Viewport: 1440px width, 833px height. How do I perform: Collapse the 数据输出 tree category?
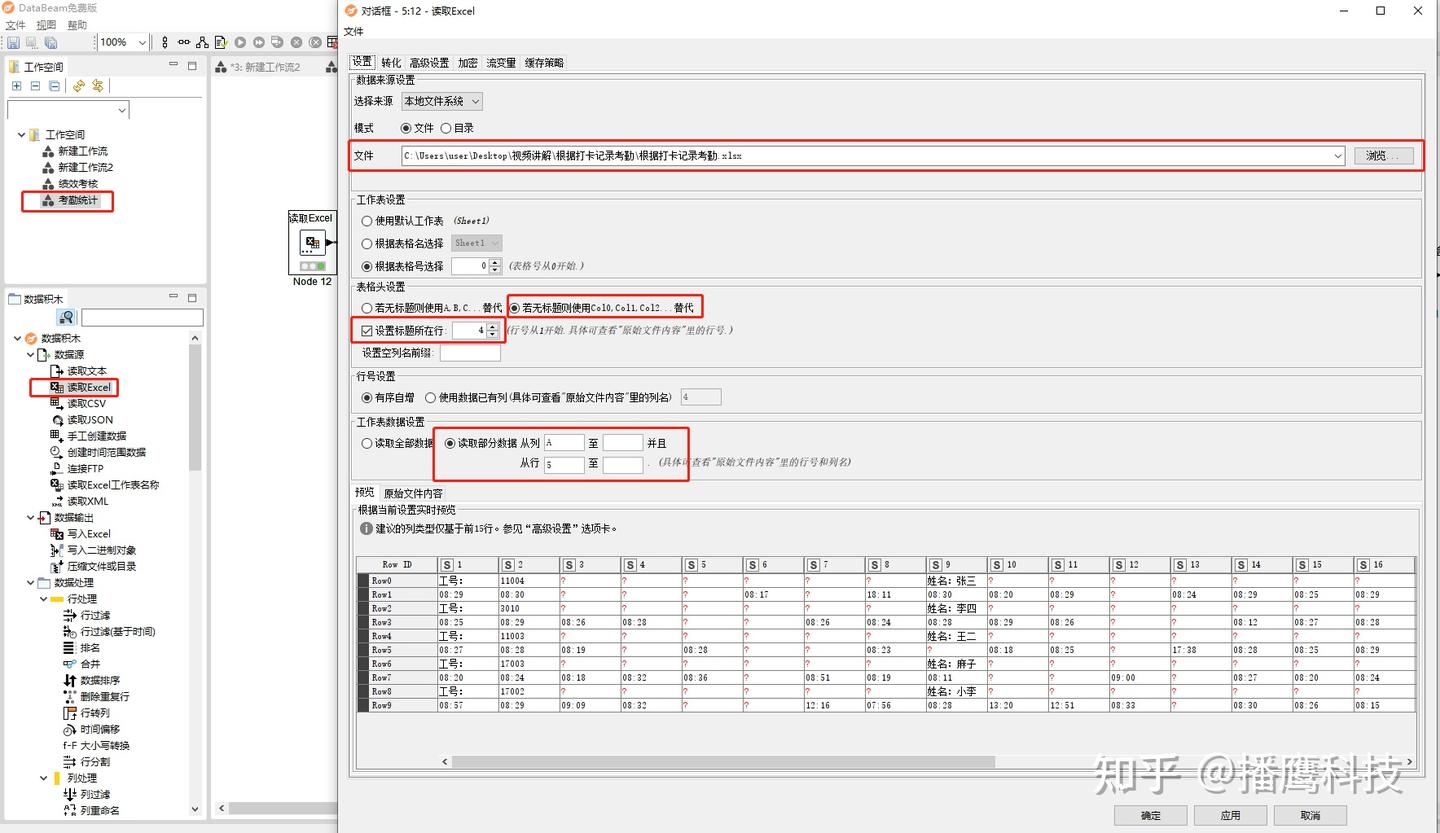point(31,518)
